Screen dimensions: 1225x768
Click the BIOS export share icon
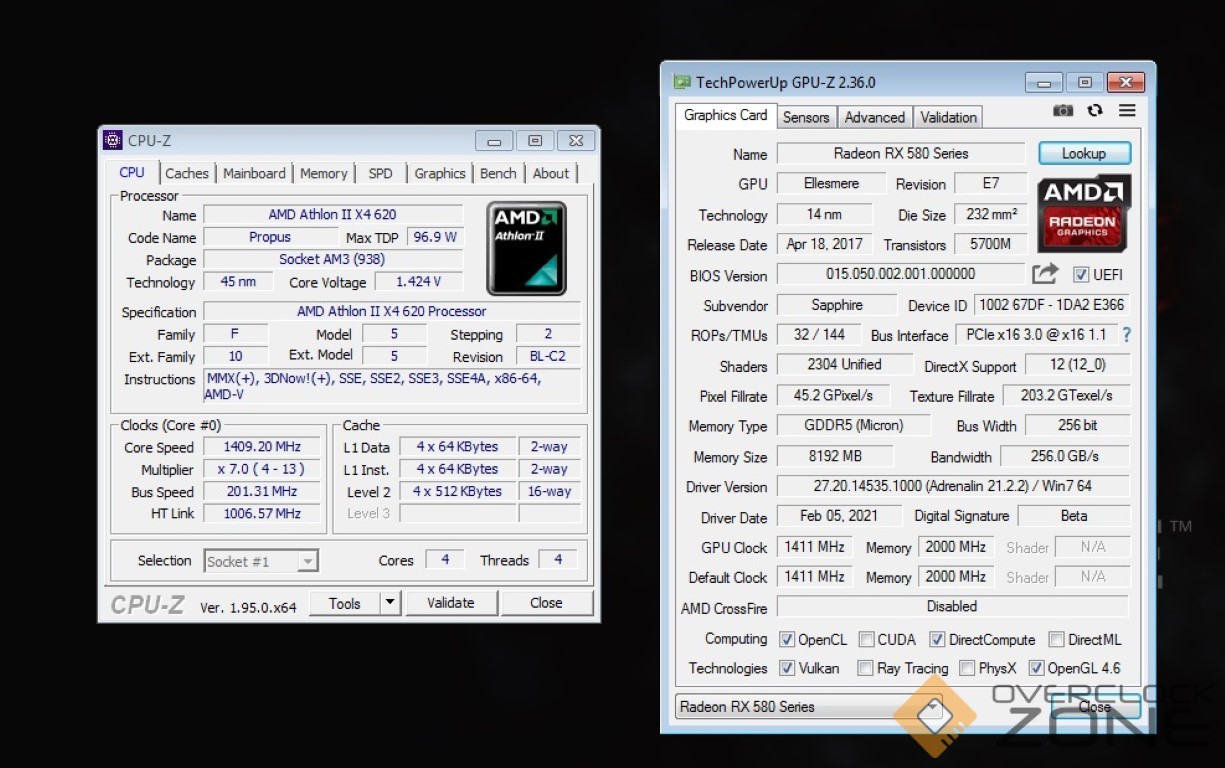1045,274
